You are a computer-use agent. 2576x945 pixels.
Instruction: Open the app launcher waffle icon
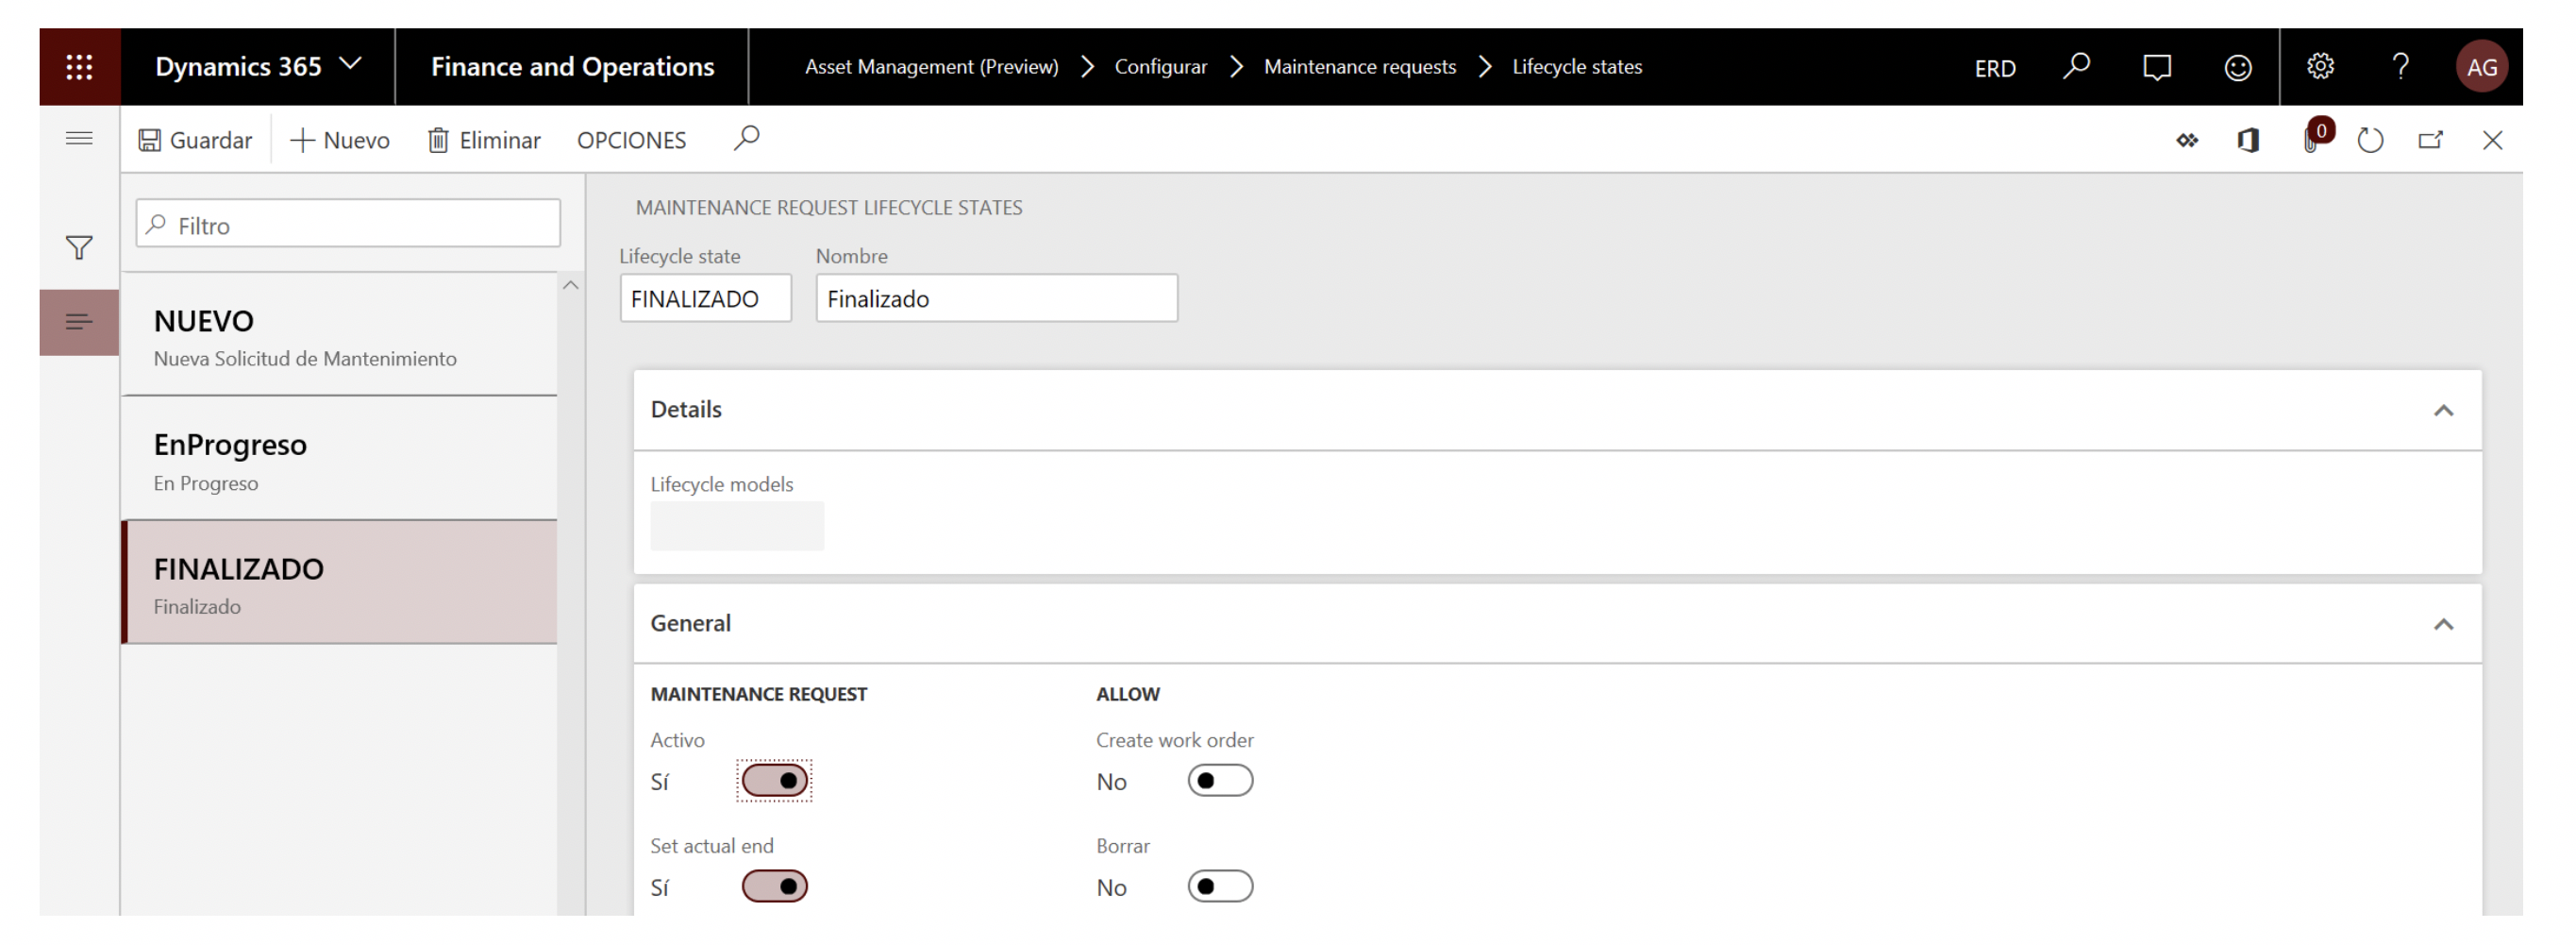(x=79, y=67)
